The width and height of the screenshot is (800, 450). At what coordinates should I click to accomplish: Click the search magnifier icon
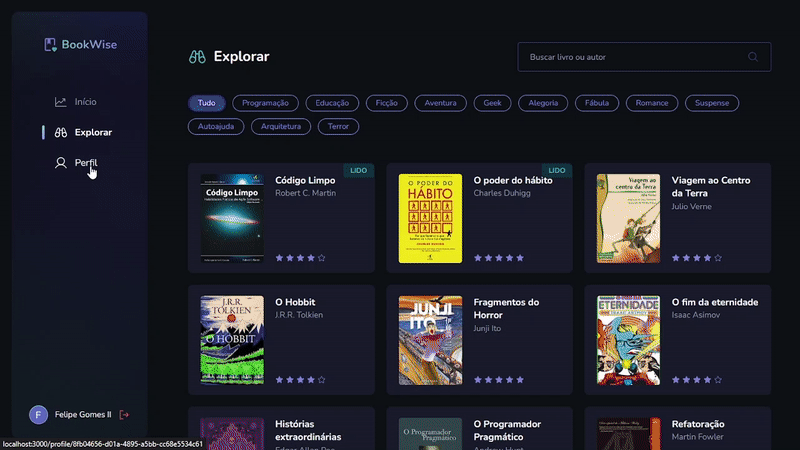(753, 57)
